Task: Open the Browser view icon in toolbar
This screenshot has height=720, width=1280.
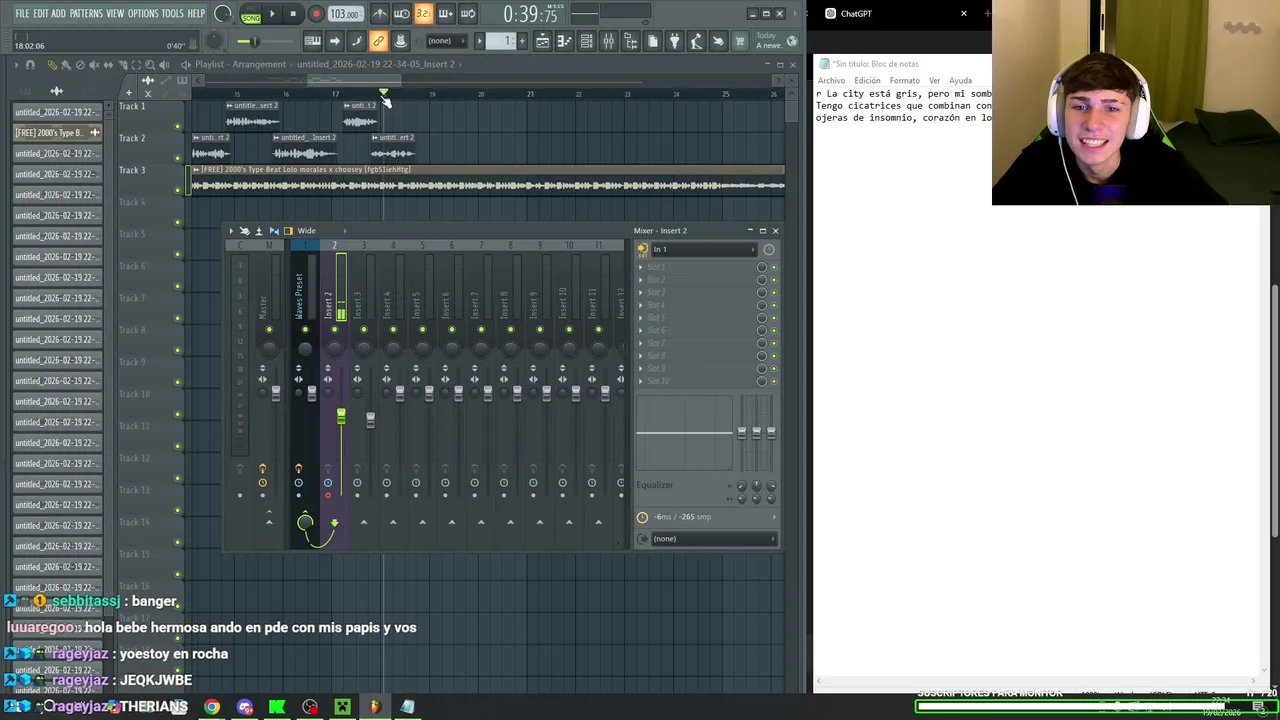Action: click(x=630, y=41)
